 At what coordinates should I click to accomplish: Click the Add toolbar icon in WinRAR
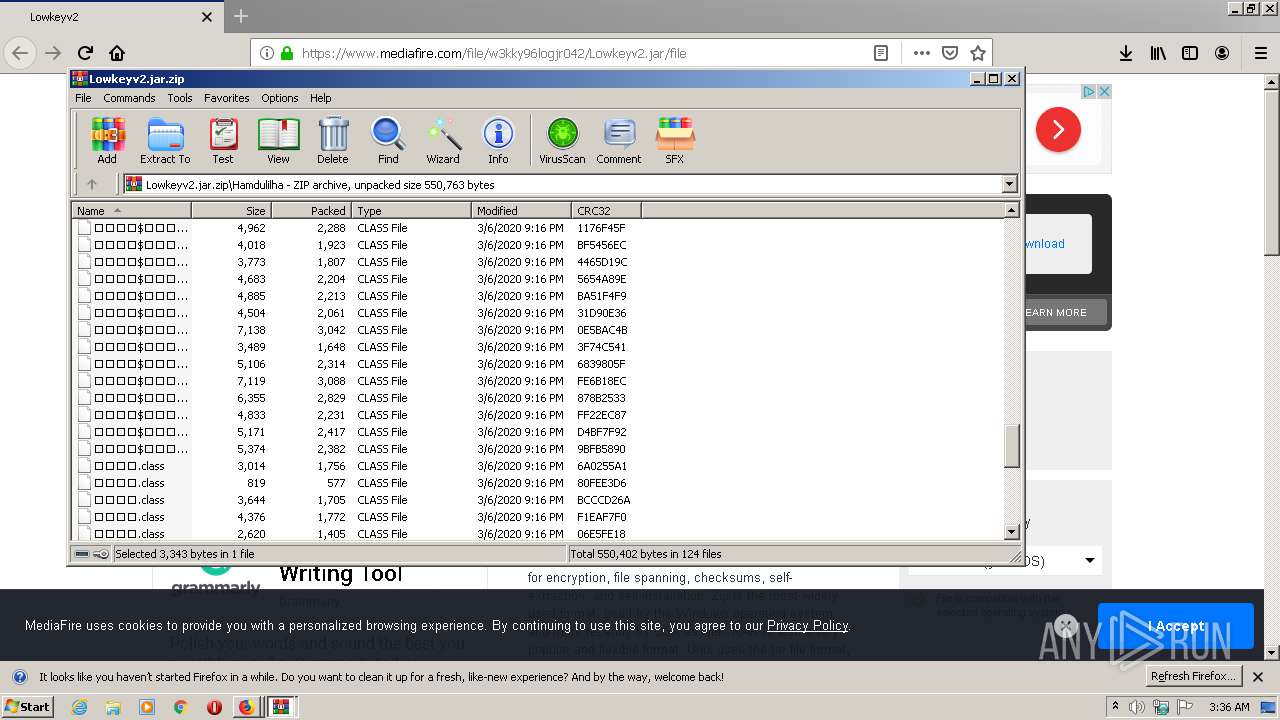[107, 140]
